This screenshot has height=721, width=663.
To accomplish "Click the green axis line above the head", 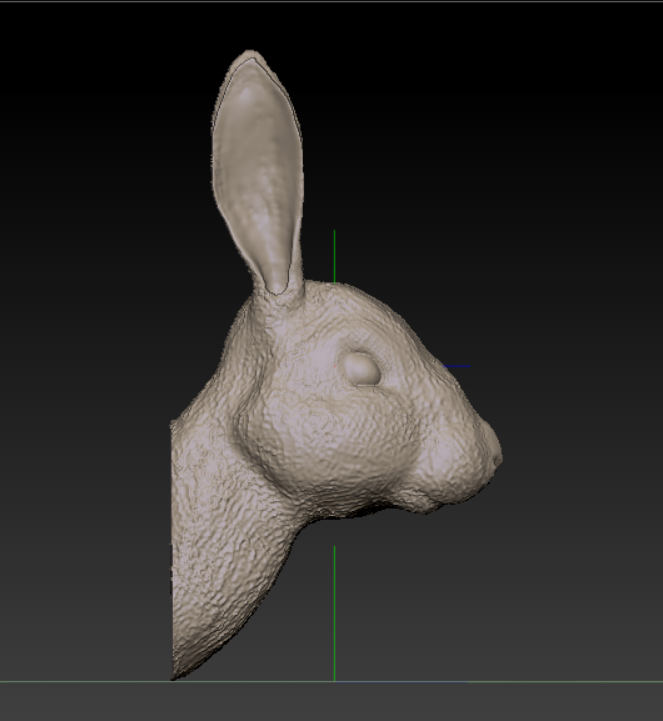I will pos(334,255).
